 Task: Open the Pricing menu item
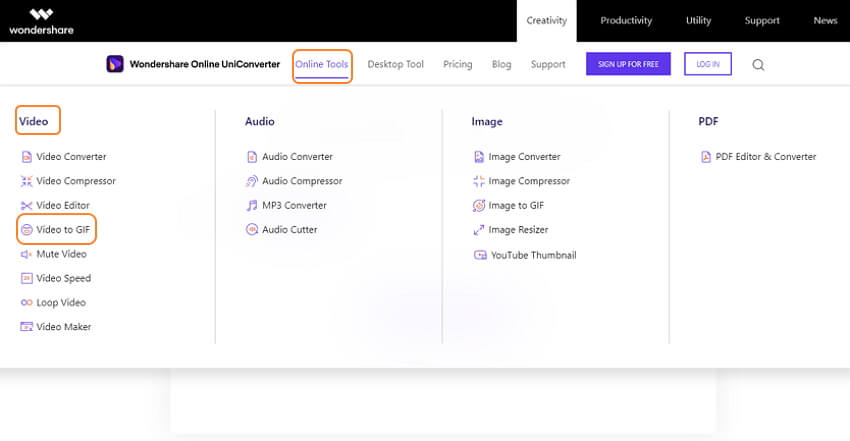[x=458, y=64]
